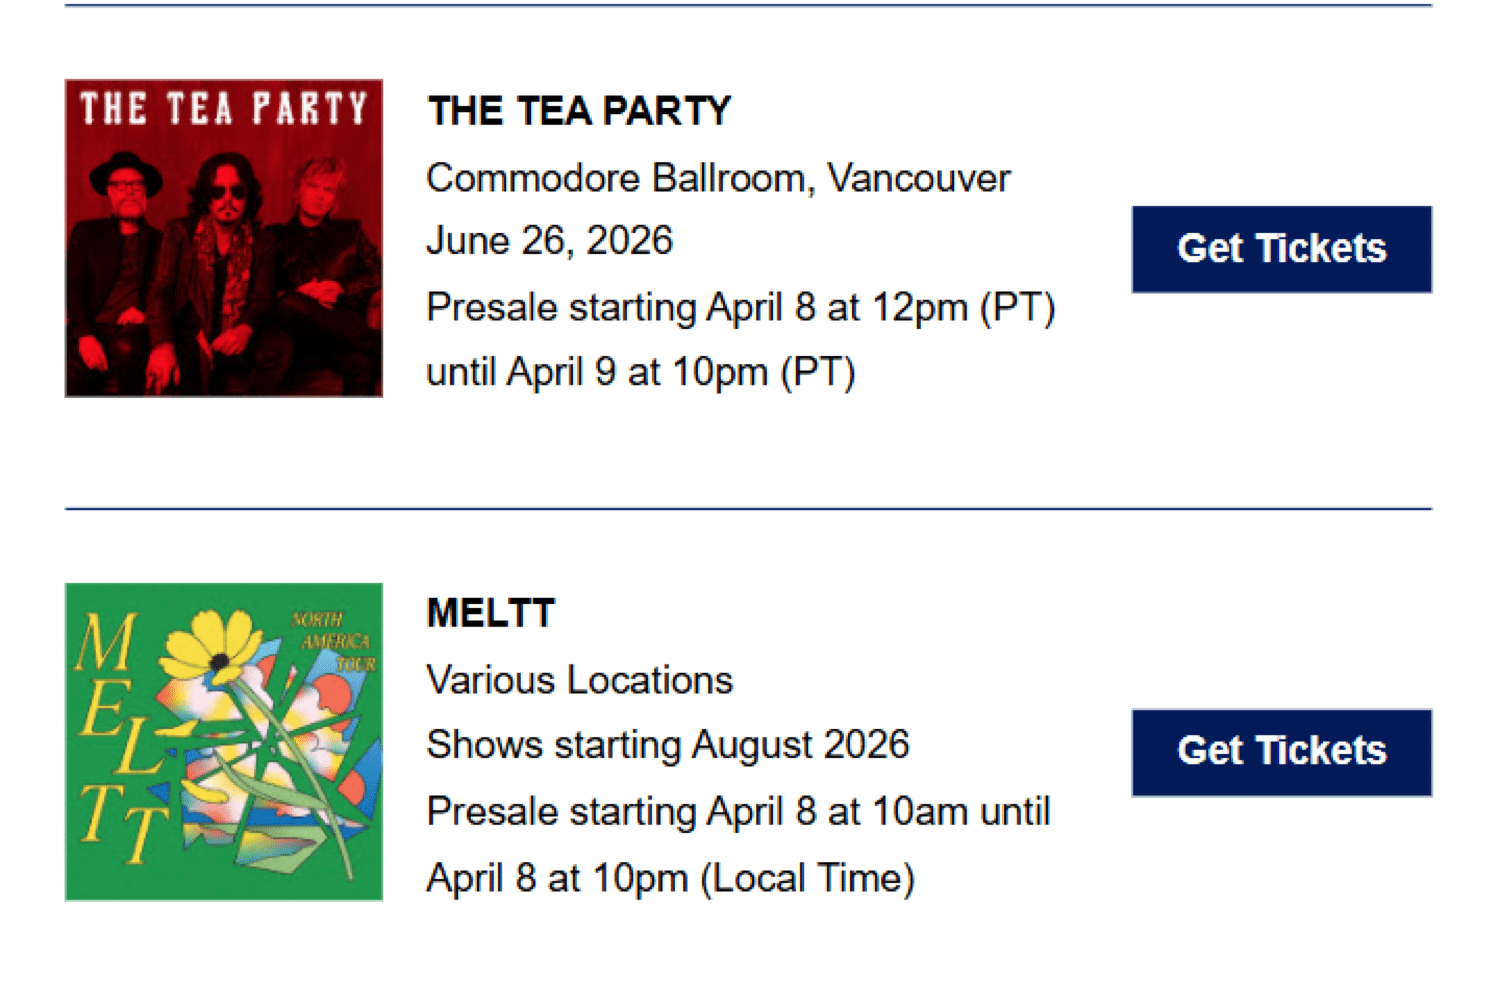Click Get Tickets for MELTT

(1281, 752)
